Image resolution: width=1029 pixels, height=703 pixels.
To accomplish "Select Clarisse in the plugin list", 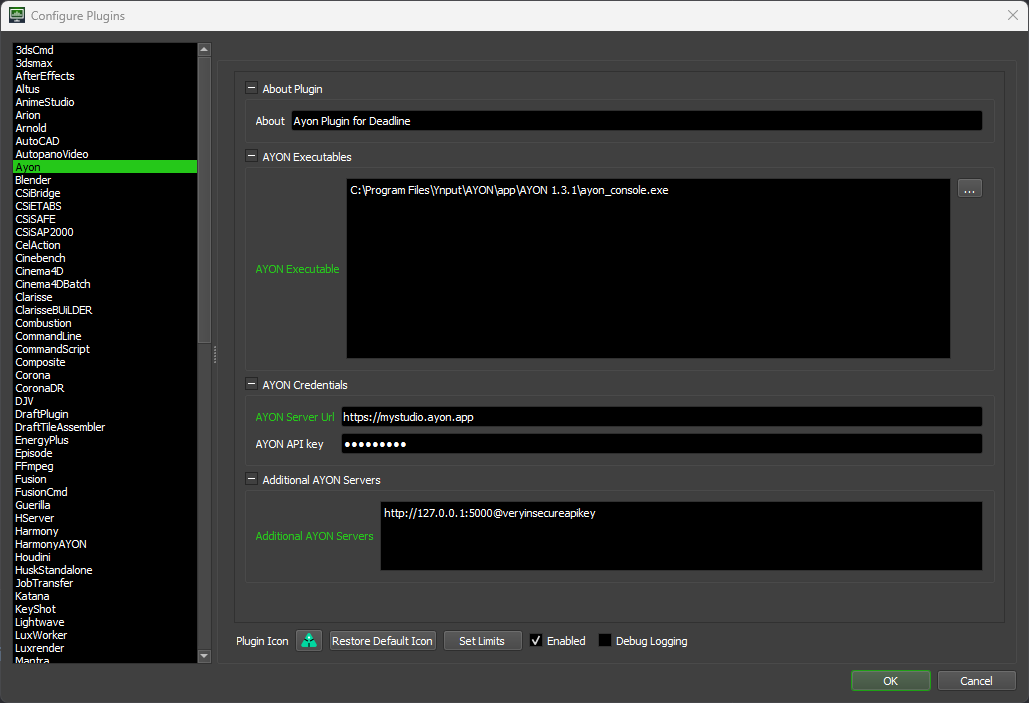I will pos(105,297).
